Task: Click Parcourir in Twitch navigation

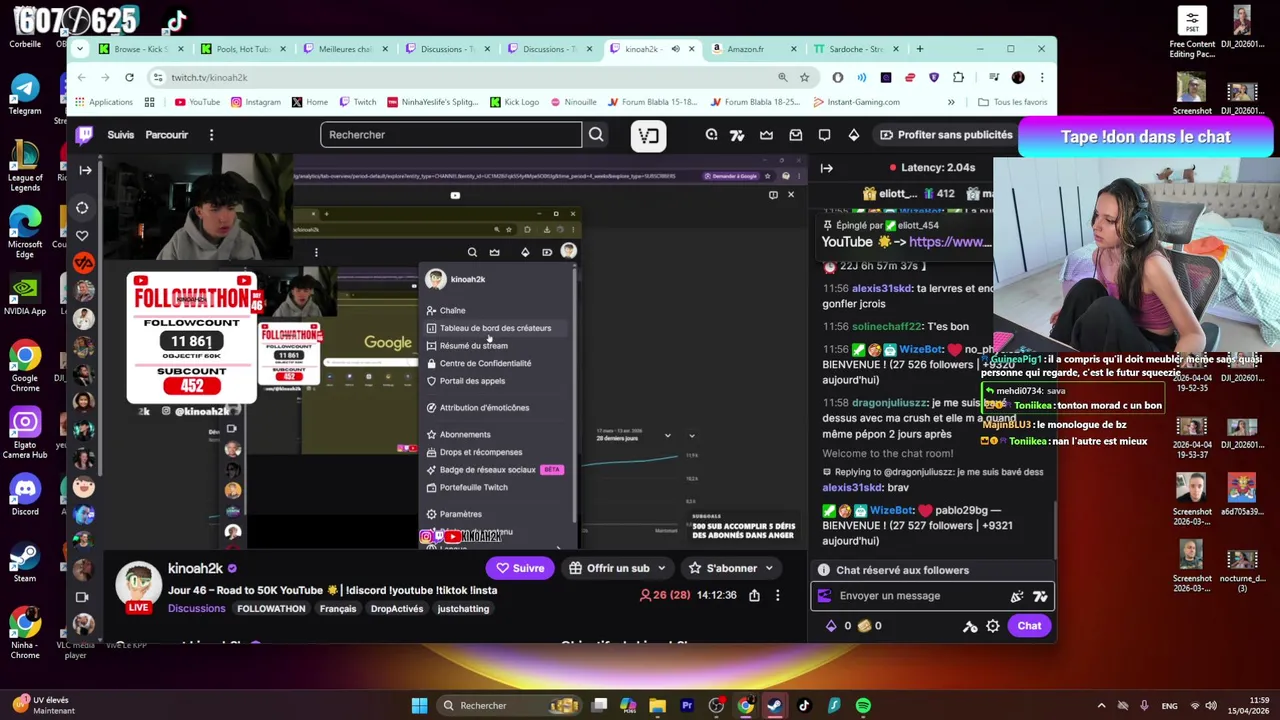Action: (x=167, y=135)
